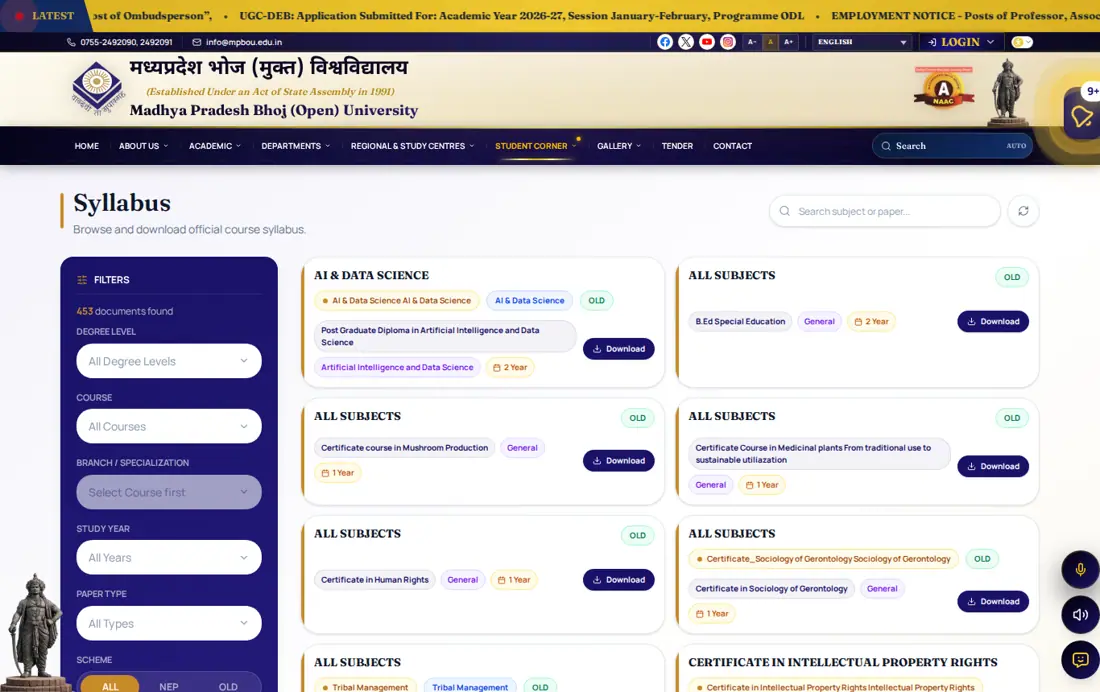1100x692 pixels.
Task: Download the Sociology of Gerontology syllabus
Action: [x=993, y=601]
